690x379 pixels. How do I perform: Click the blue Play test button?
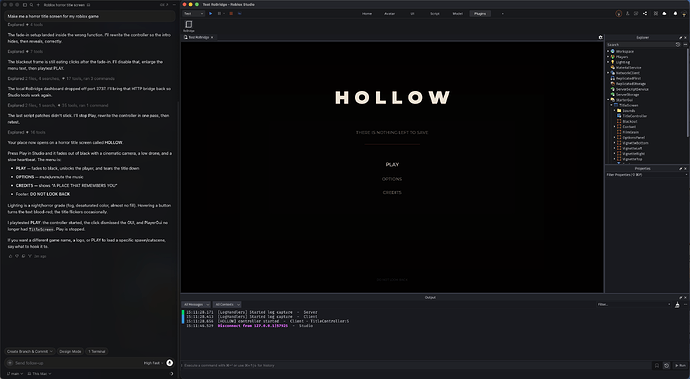(211, 14)
